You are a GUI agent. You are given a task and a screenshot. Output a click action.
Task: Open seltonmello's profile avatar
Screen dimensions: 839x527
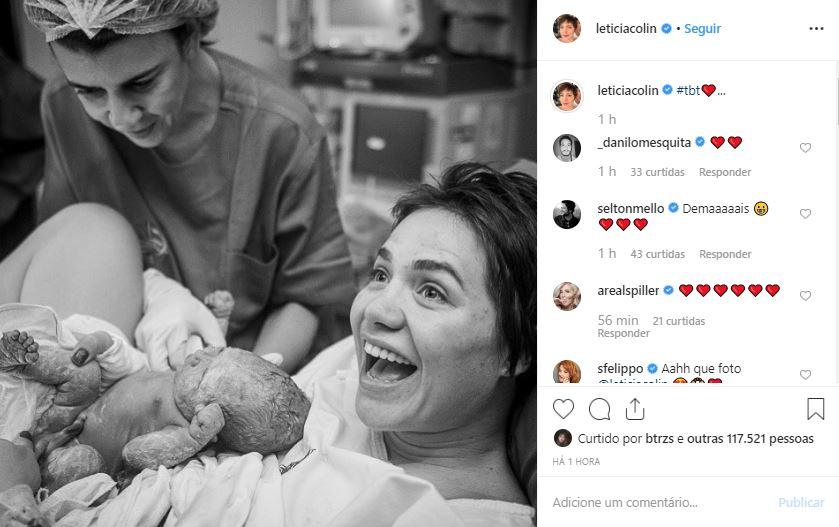(x=567, y=214)
